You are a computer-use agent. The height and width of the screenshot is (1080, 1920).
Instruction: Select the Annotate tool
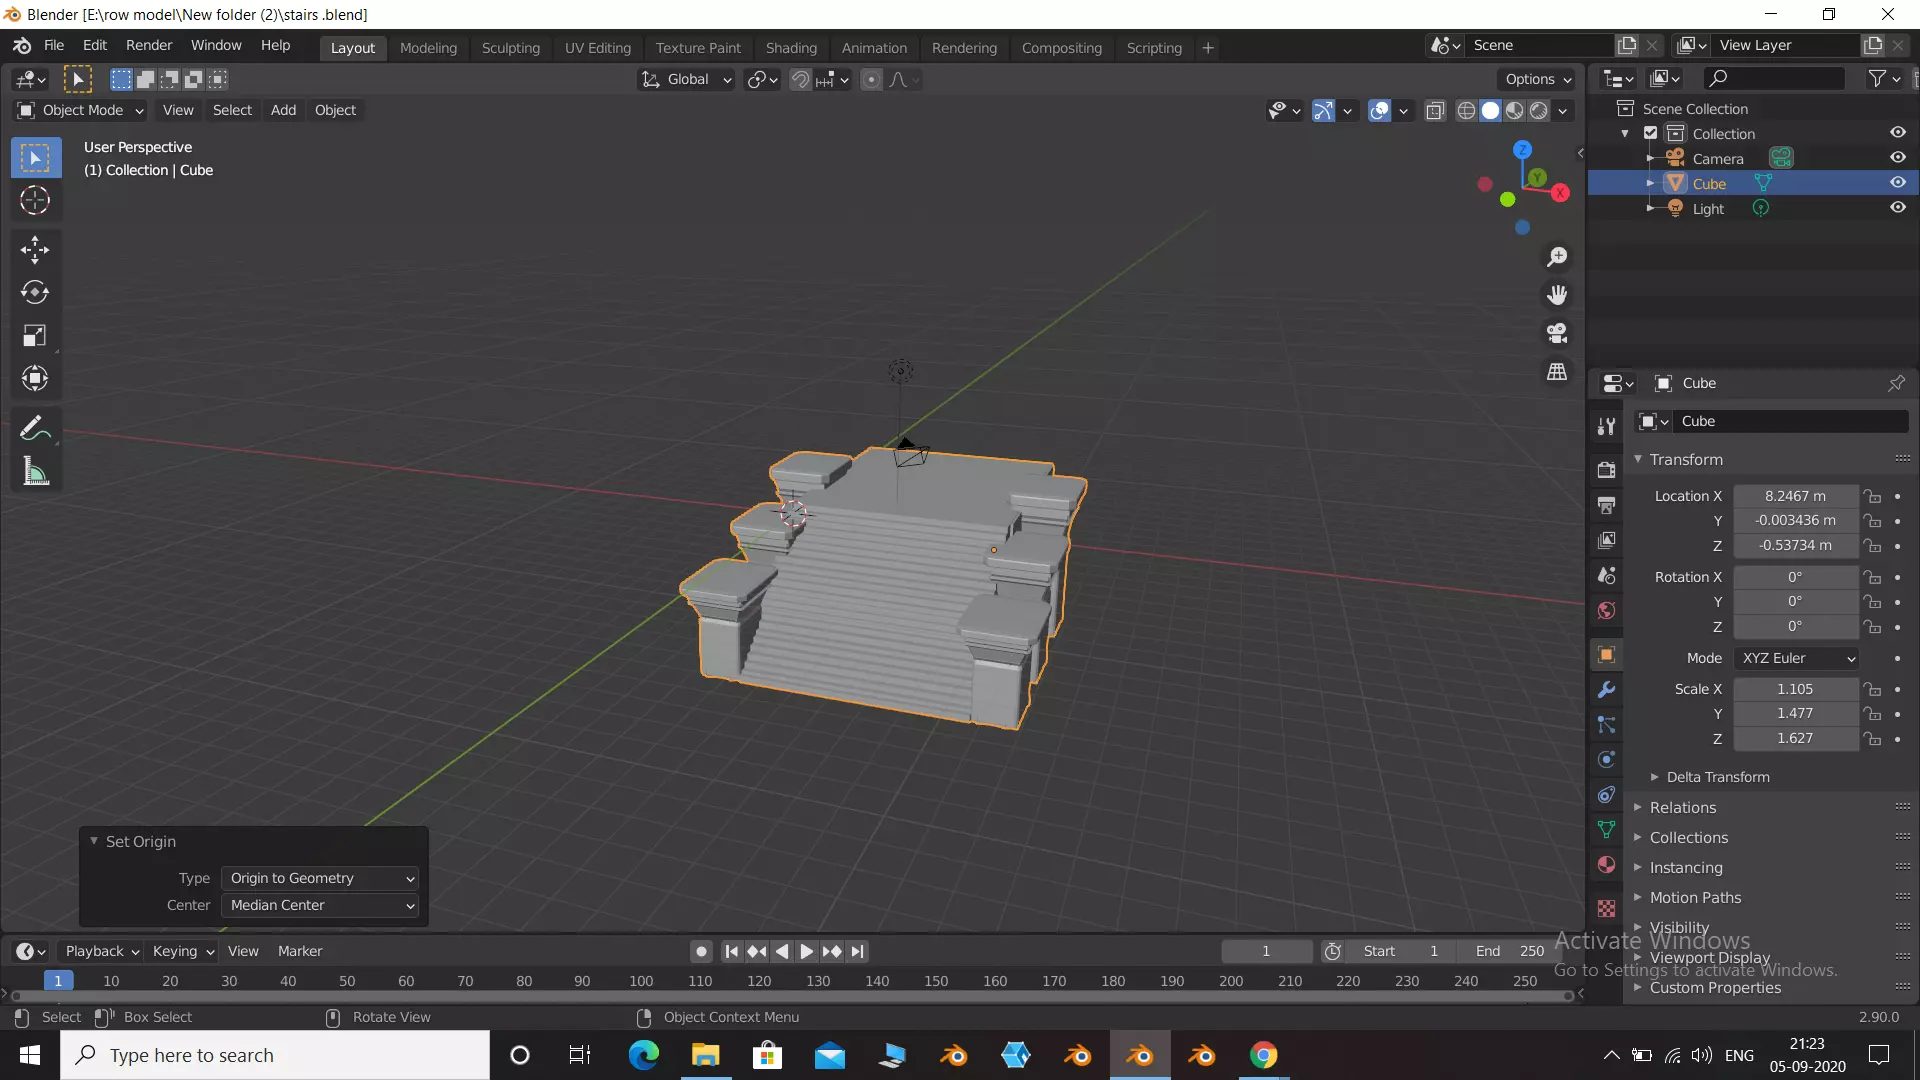(35, 429)
